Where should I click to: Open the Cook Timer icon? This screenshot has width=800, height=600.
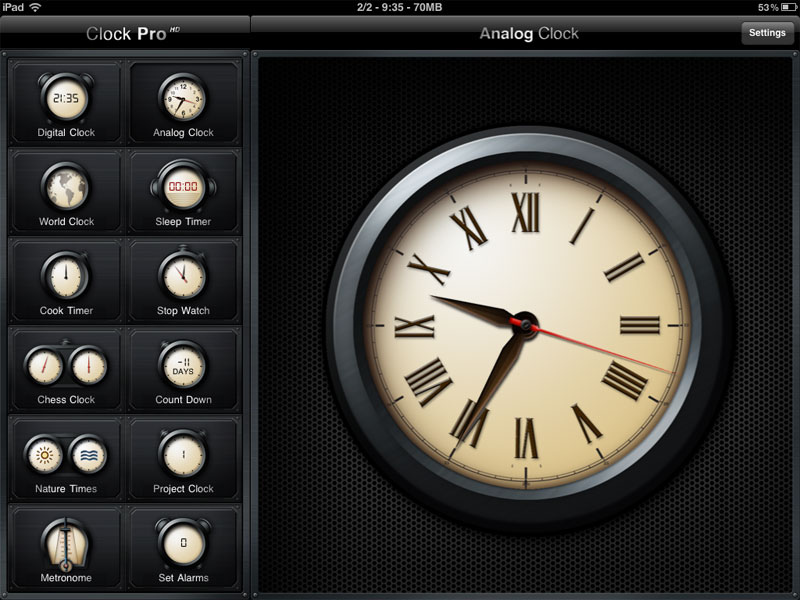point(66,277)
